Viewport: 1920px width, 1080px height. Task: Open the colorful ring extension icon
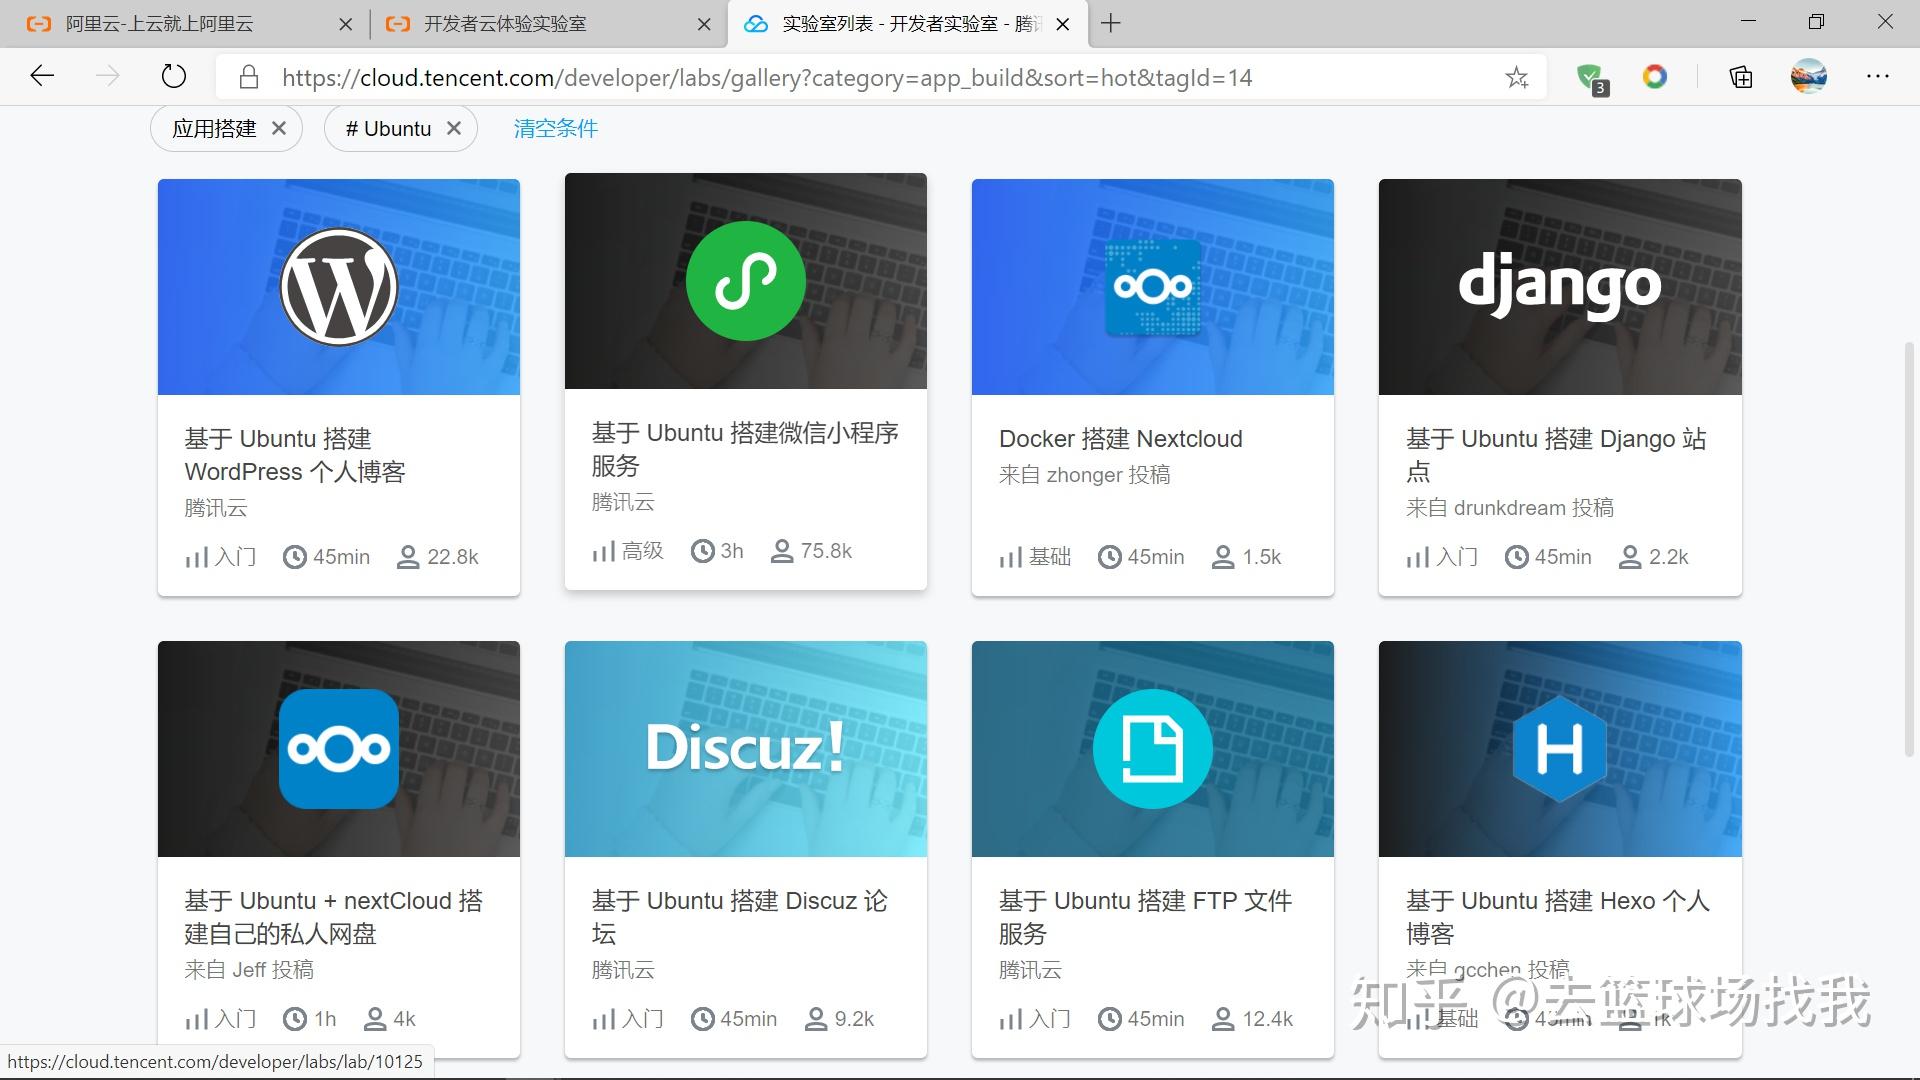(x=1655, y=77)
